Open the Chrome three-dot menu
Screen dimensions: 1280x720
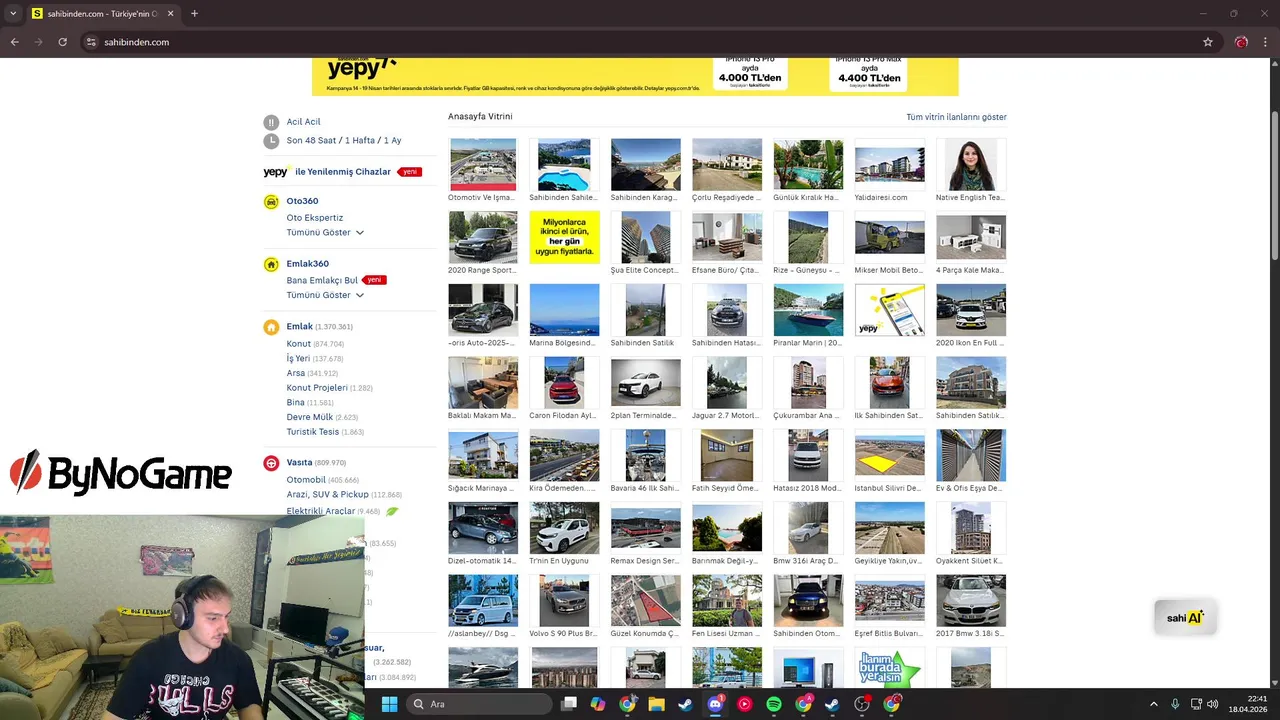(x=1266, y=42)
